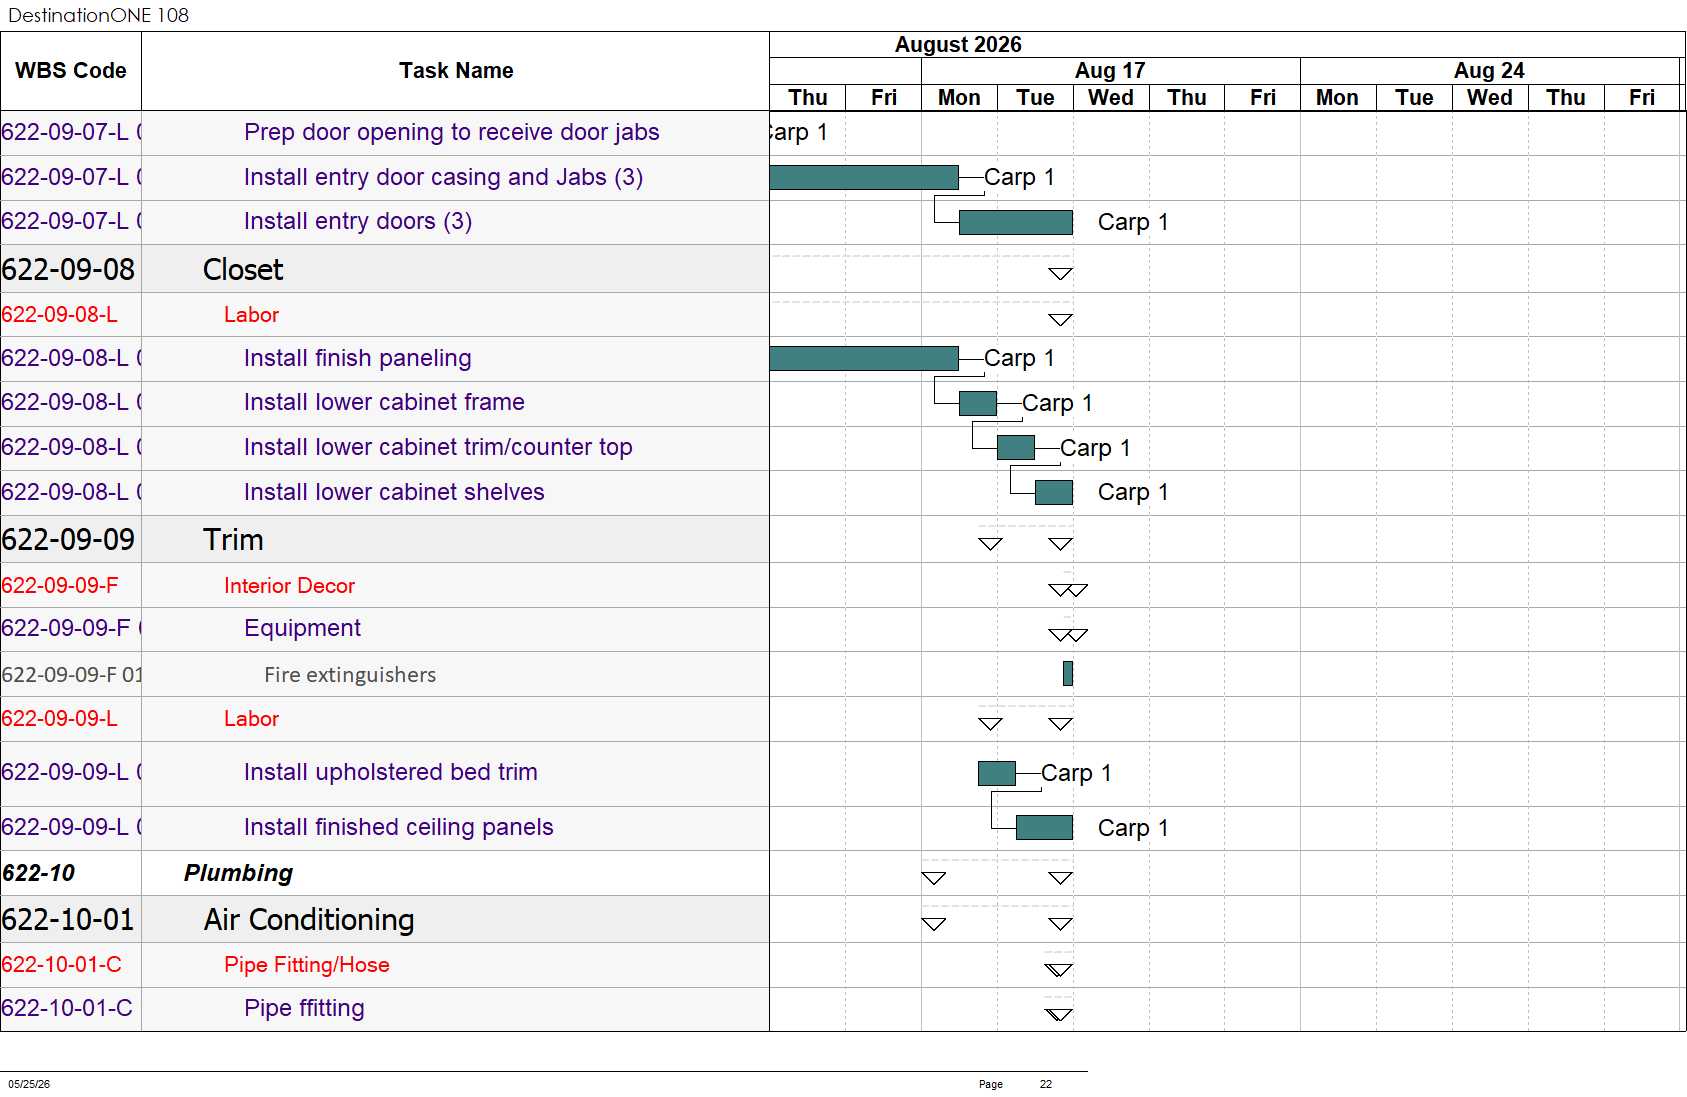Open the Trim summary task name
This screenshot has width=1687, height=1097.
pos(233,540)
